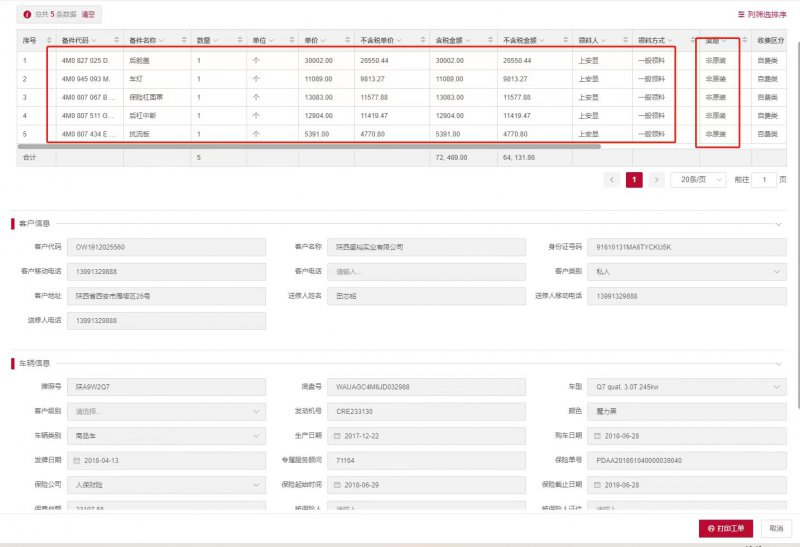Image resolution: width=800 pixels, height=547 pixels.
Task: Click sort arrows on 含税金额 column
Action: (x=490, y=40)
